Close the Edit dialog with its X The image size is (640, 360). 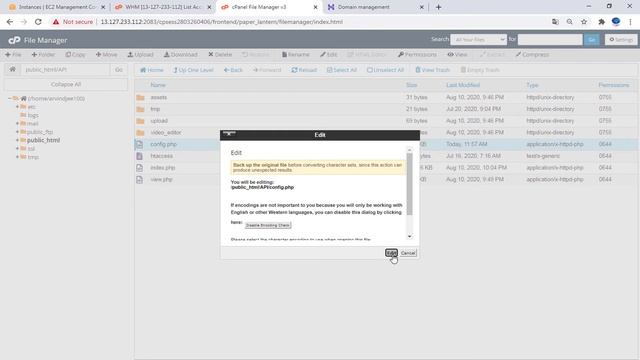[229, 134]
